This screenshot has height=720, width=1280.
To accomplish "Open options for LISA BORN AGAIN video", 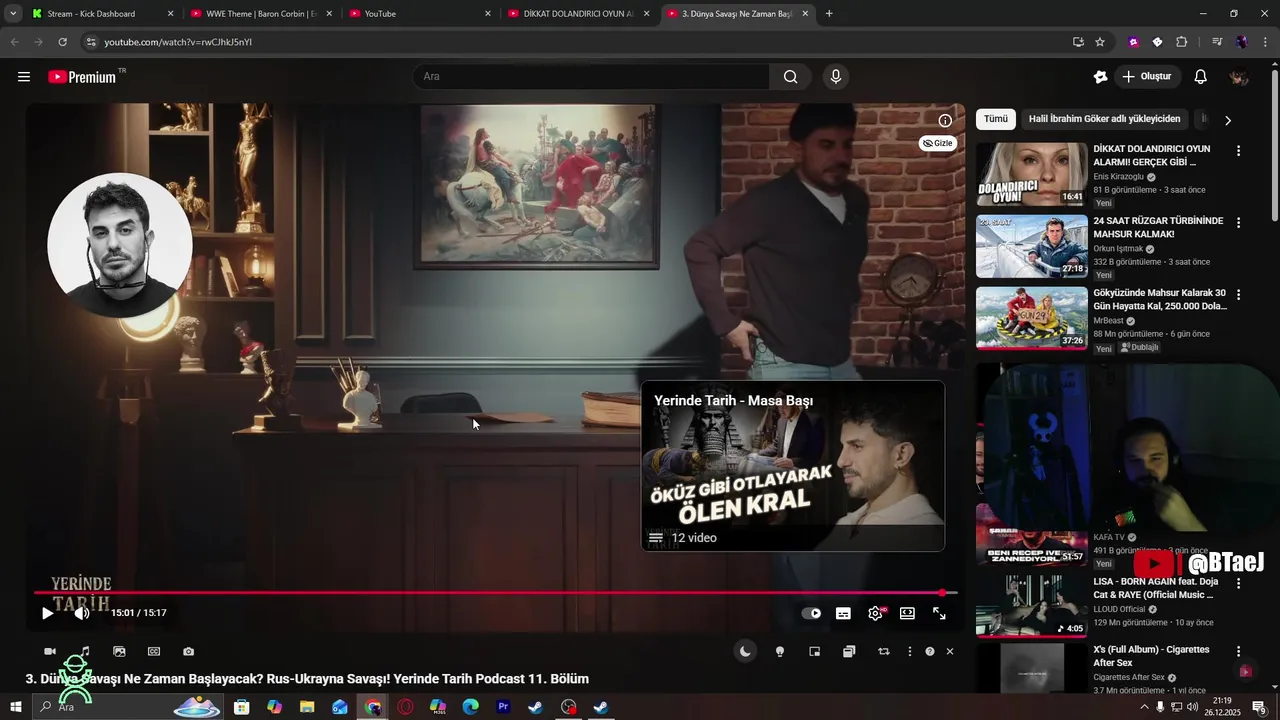I will 1238,583.
